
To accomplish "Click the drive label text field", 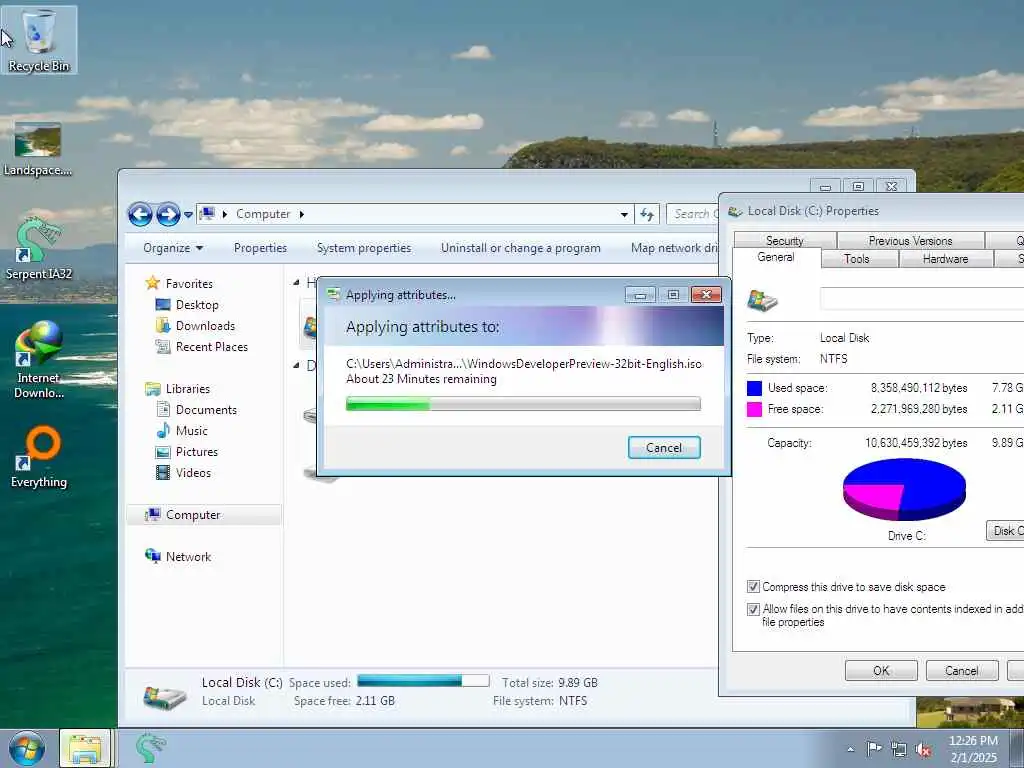I will click(x=921, y=298).
